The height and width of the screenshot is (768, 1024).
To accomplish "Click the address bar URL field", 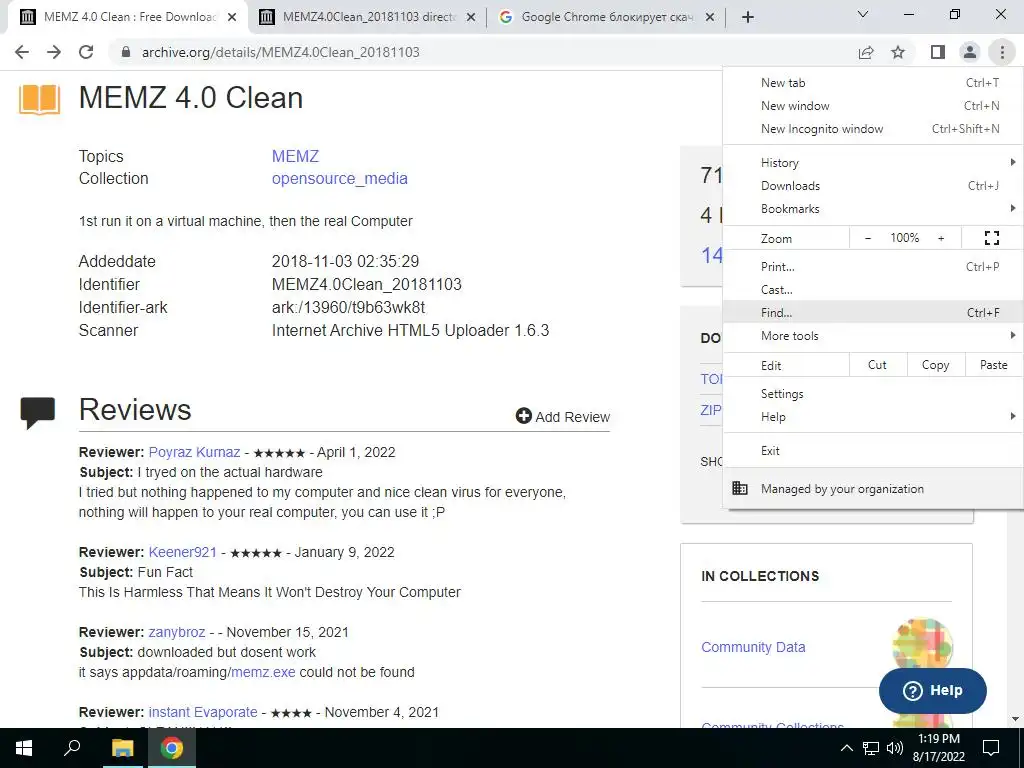I will pyautogui.click(x=483, y=52).
